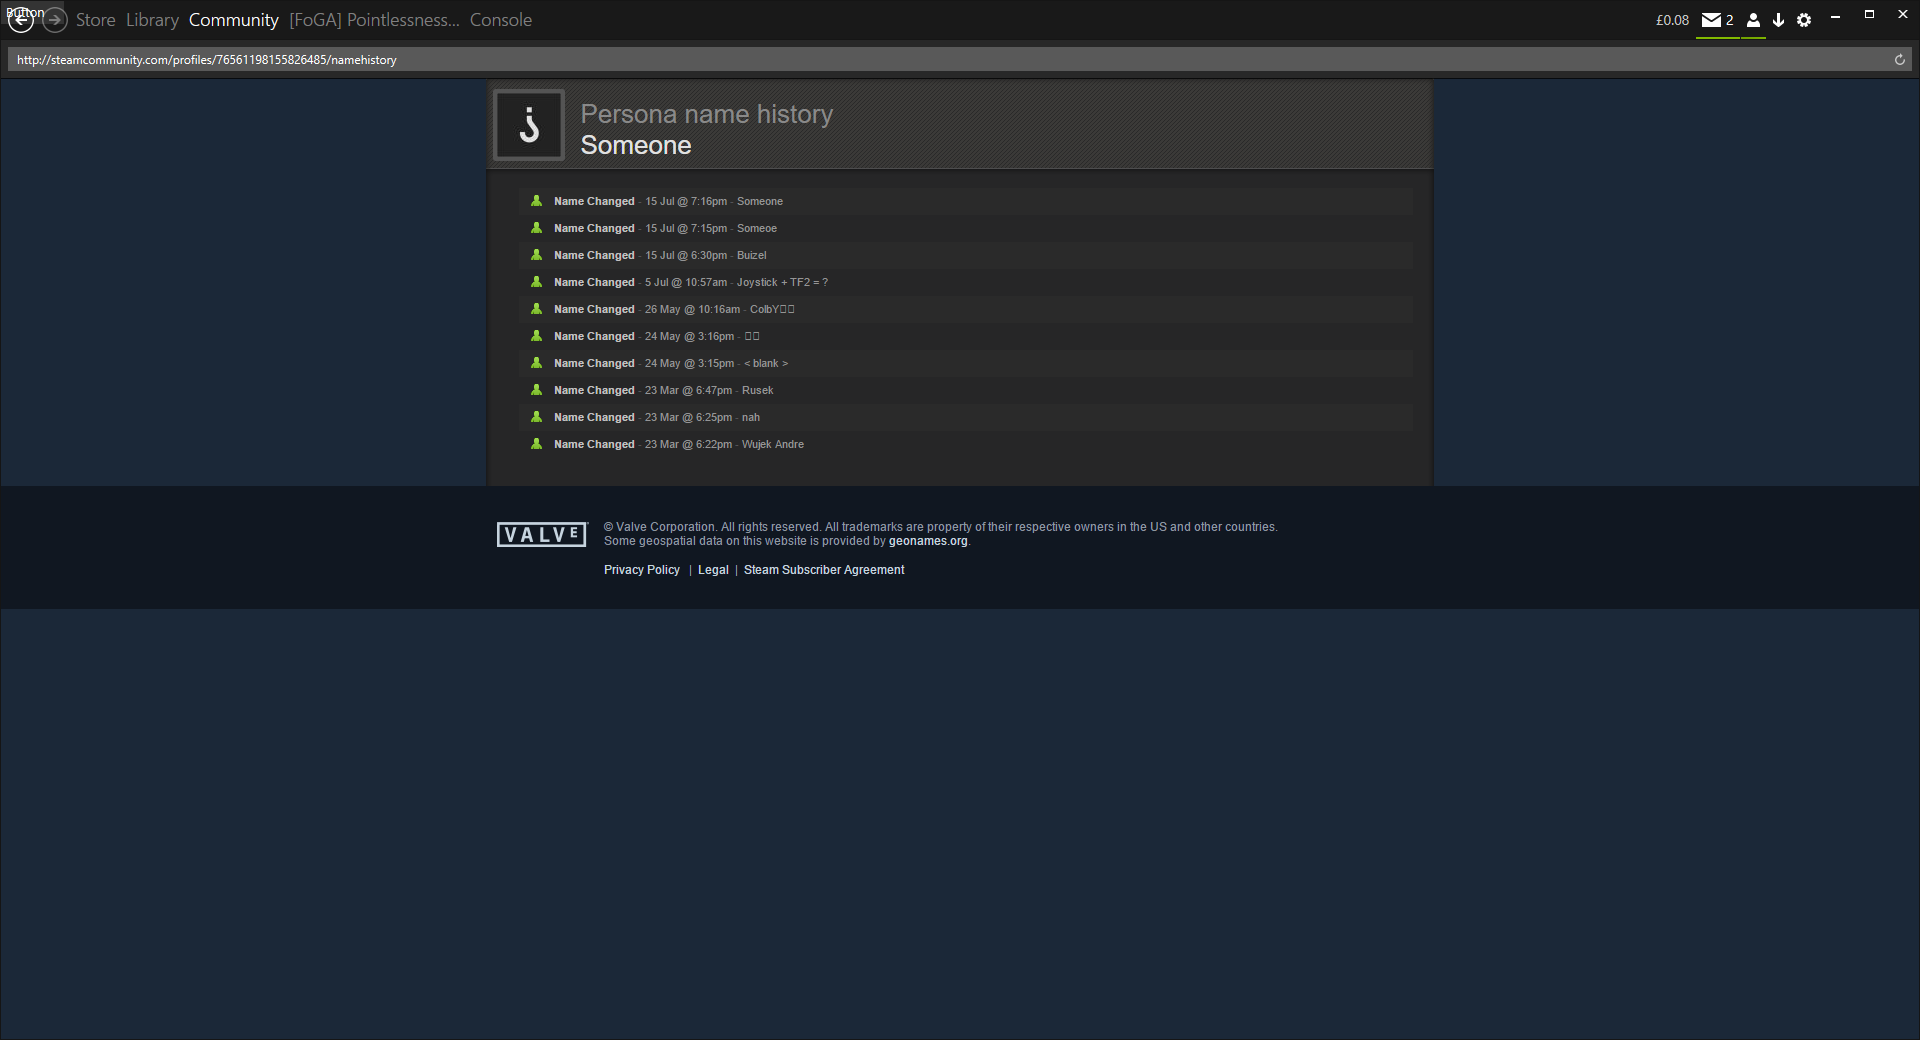1920x1040 pixels.
Task: Click the browser back arrow button
Action: point(21,19)
